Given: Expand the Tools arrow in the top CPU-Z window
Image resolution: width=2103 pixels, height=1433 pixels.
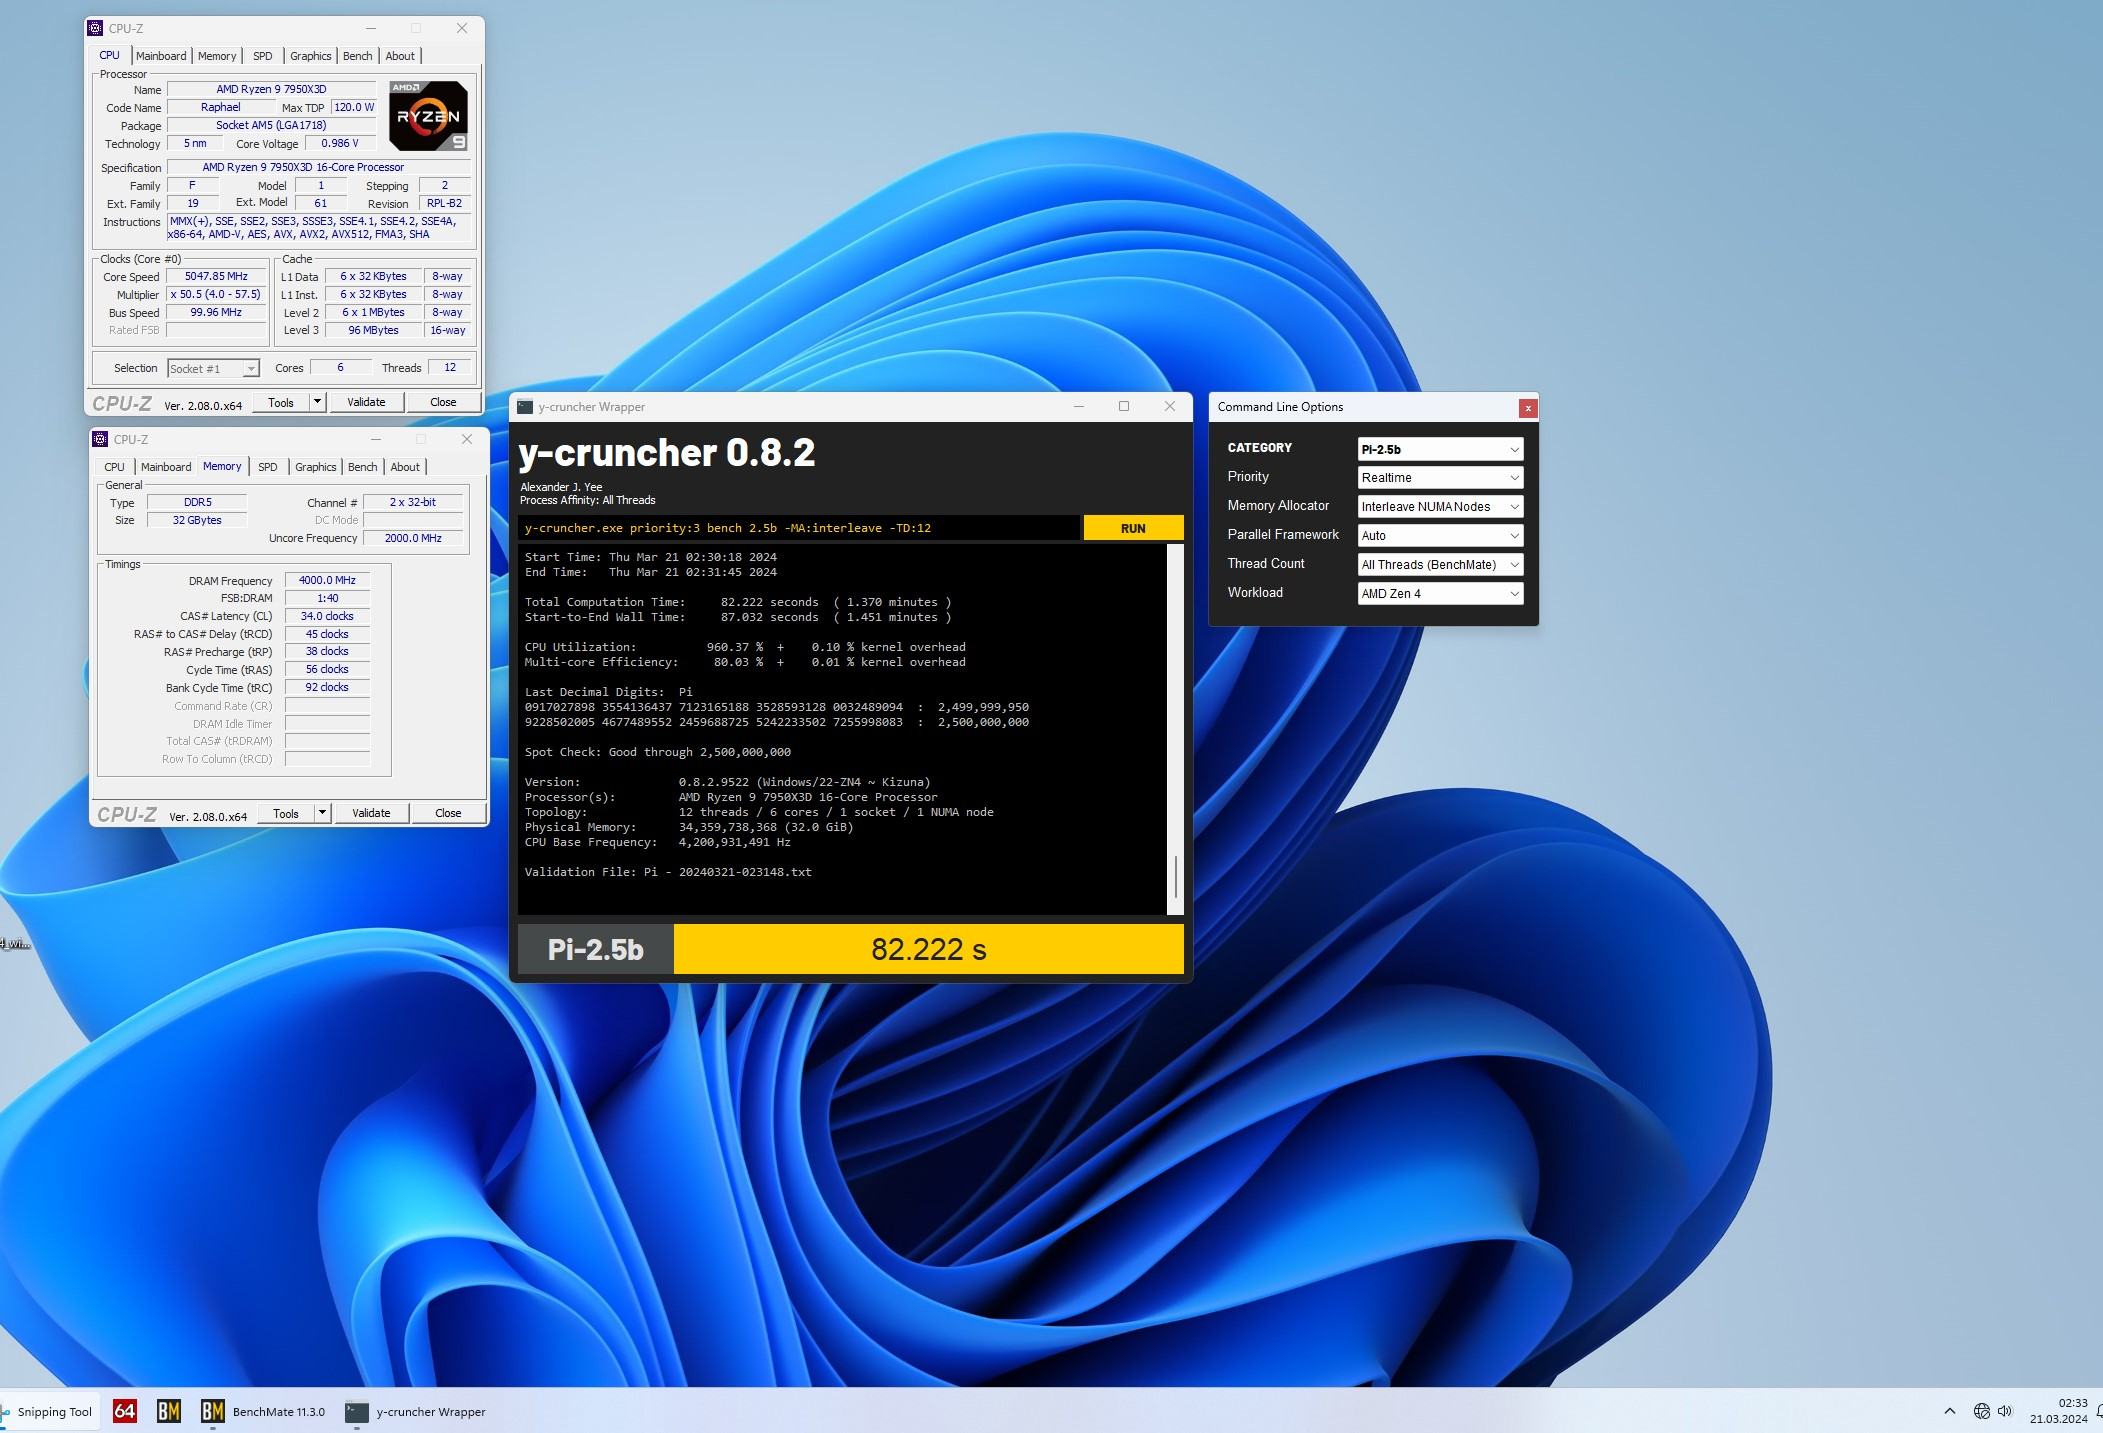Looking at the screenshot, I should pos(317,402).
